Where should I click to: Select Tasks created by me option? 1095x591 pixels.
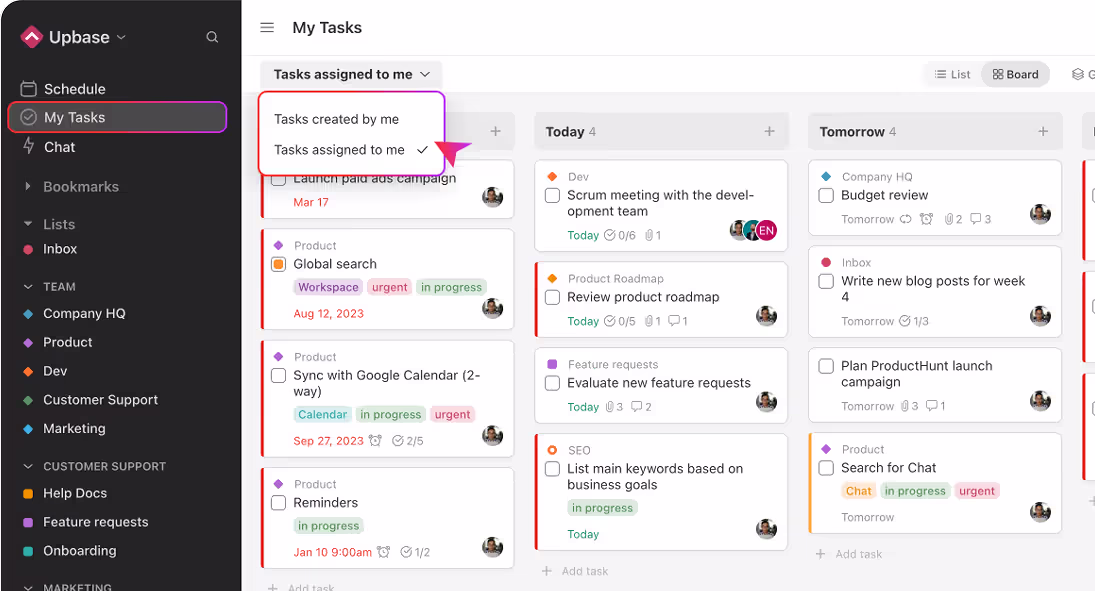point(336,119)
